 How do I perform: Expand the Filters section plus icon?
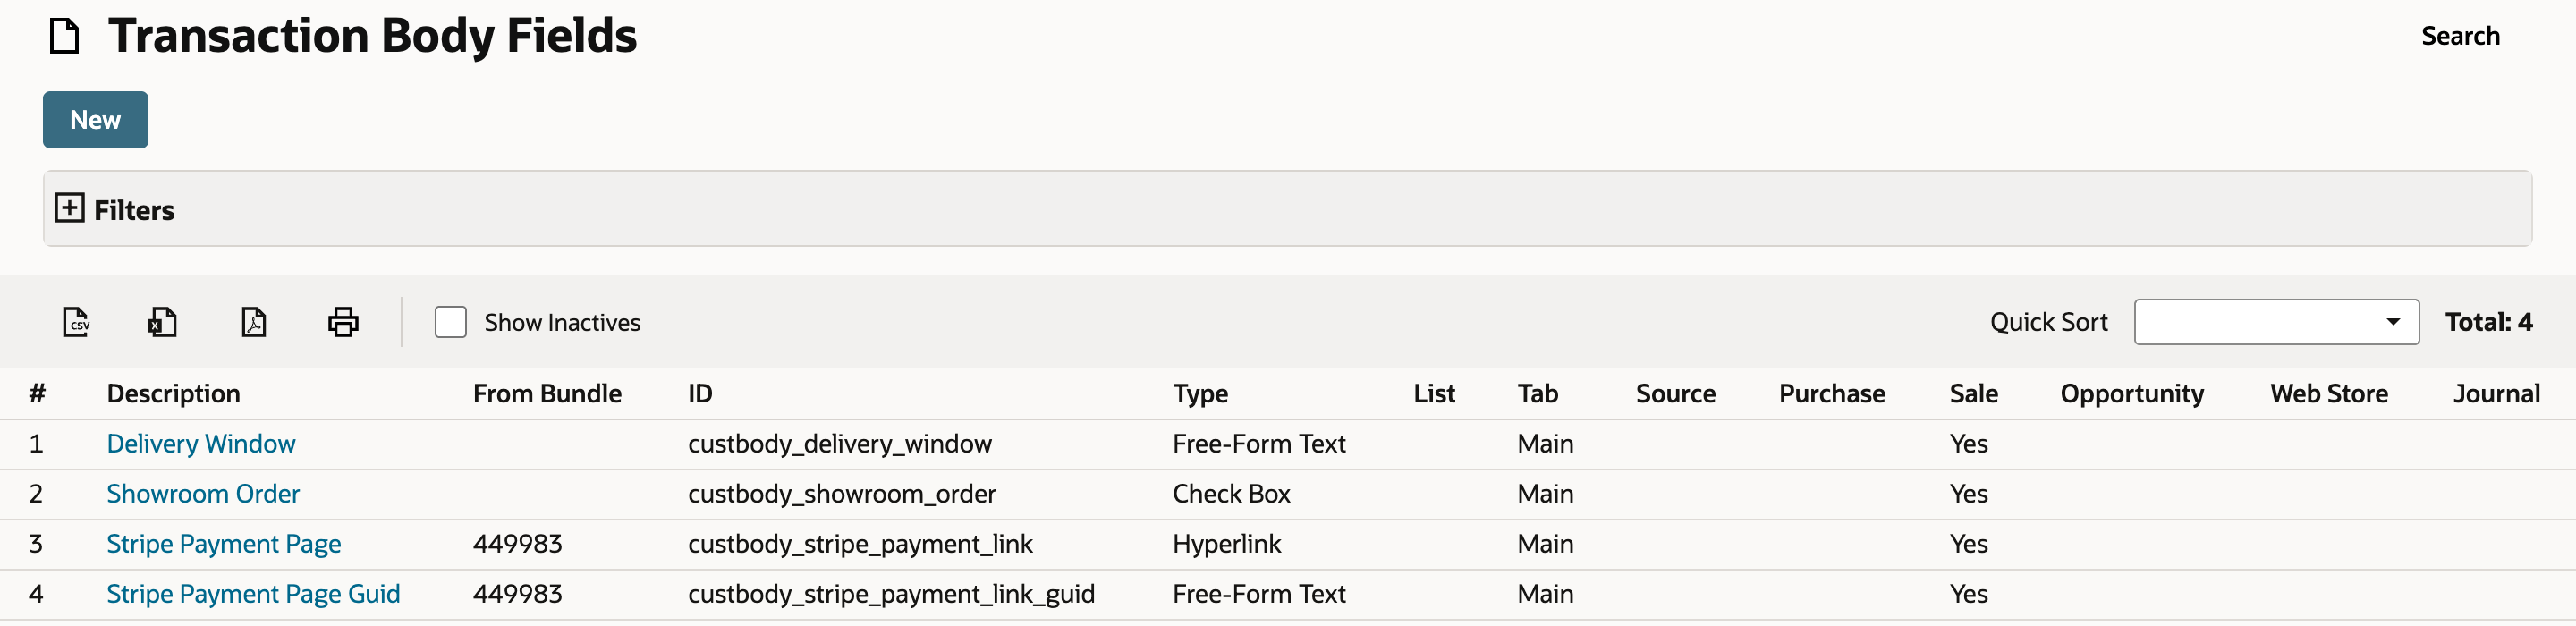tap(69, 208)
